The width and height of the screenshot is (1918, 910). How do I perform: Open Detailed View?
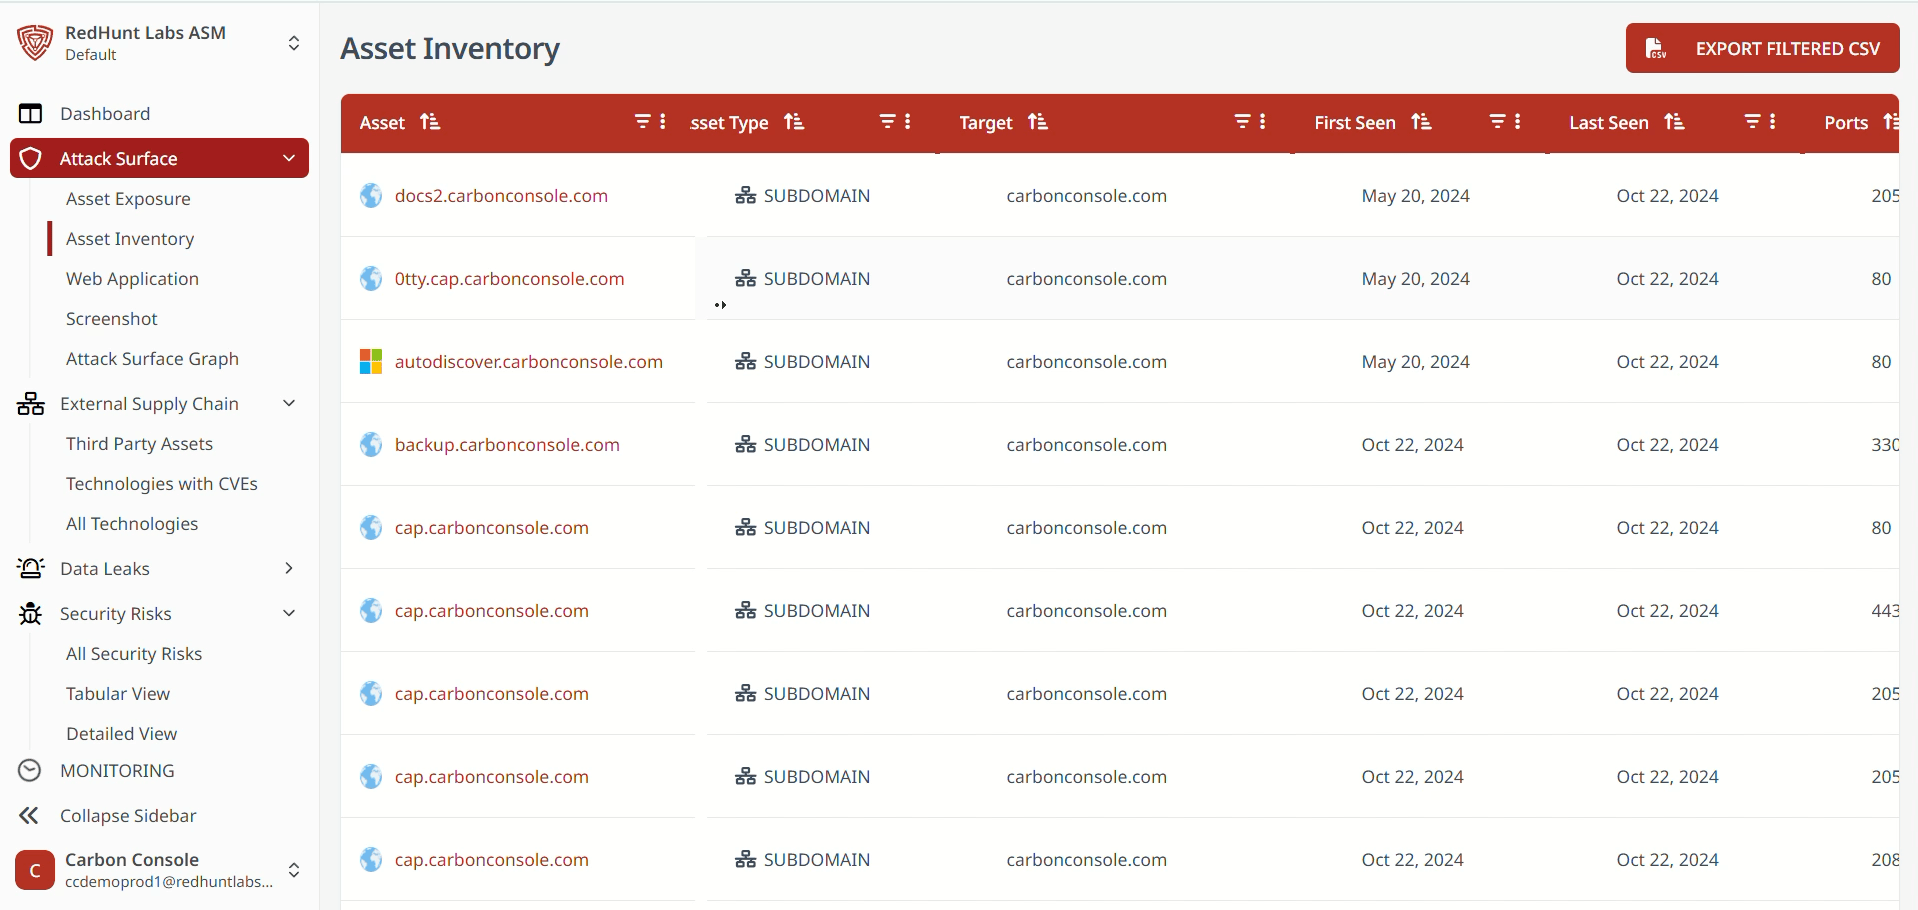pyautogui.click(x=121, y=734)
